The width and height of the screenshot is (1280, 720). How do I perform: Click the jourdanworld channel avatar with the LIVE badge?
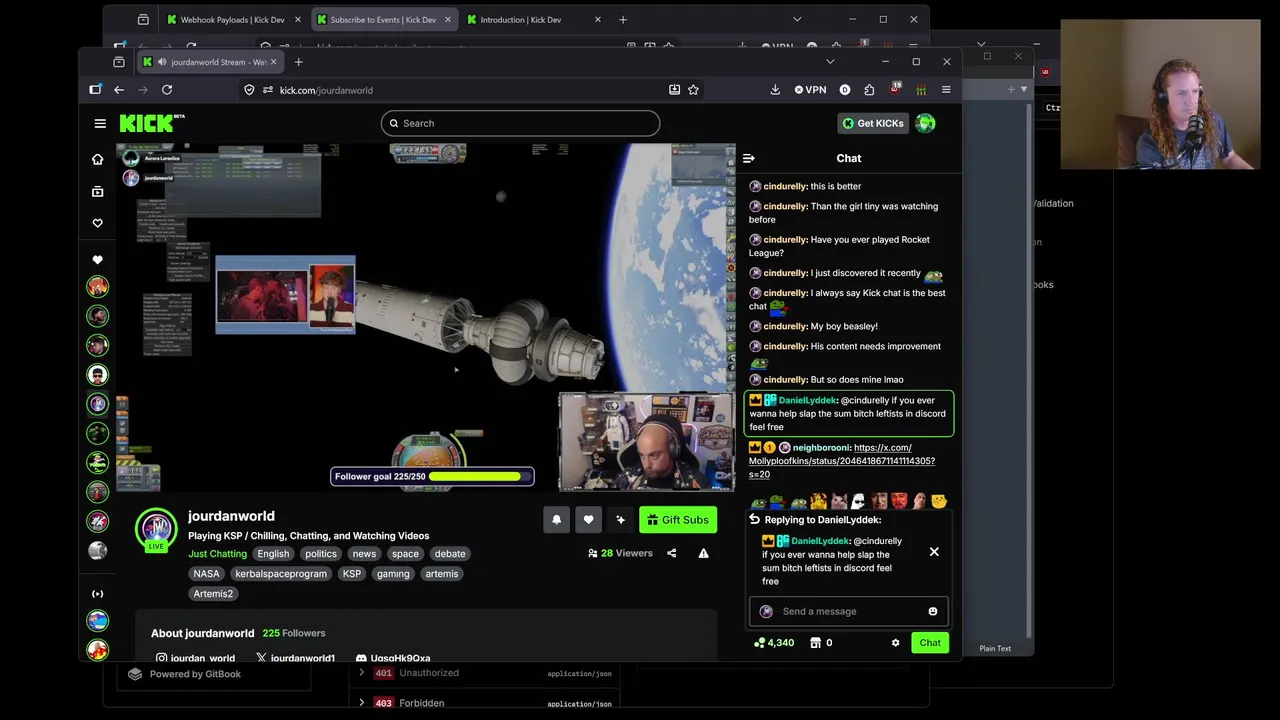coord(157,529)
